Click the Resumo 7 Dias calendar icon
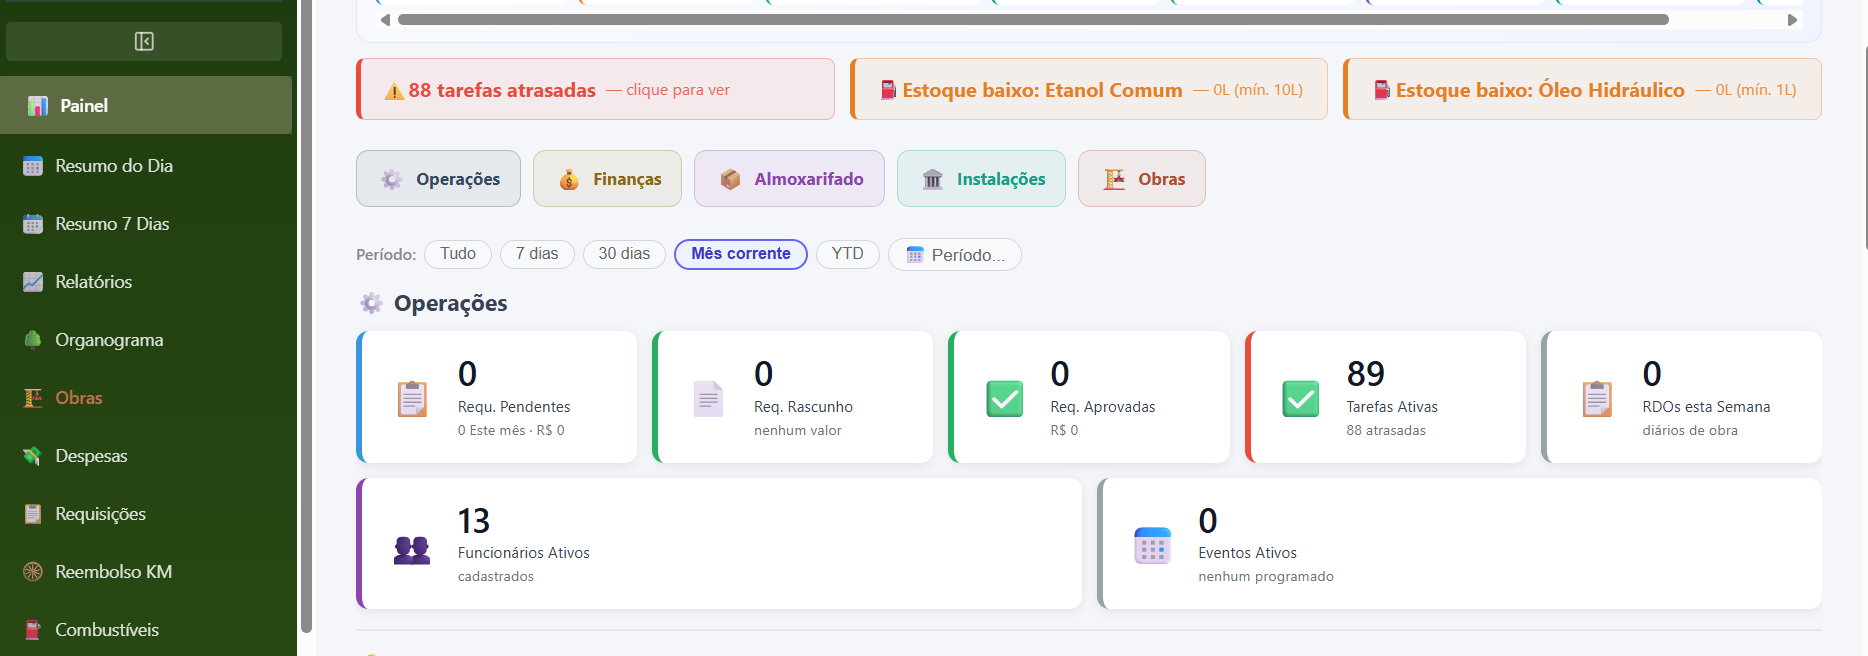 coord(33,224)
